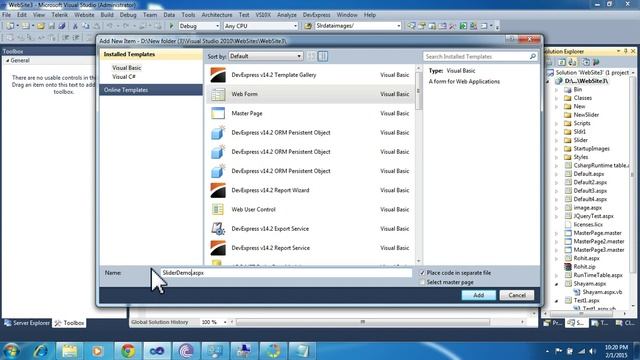Select Online Templates in left pane

151,90
